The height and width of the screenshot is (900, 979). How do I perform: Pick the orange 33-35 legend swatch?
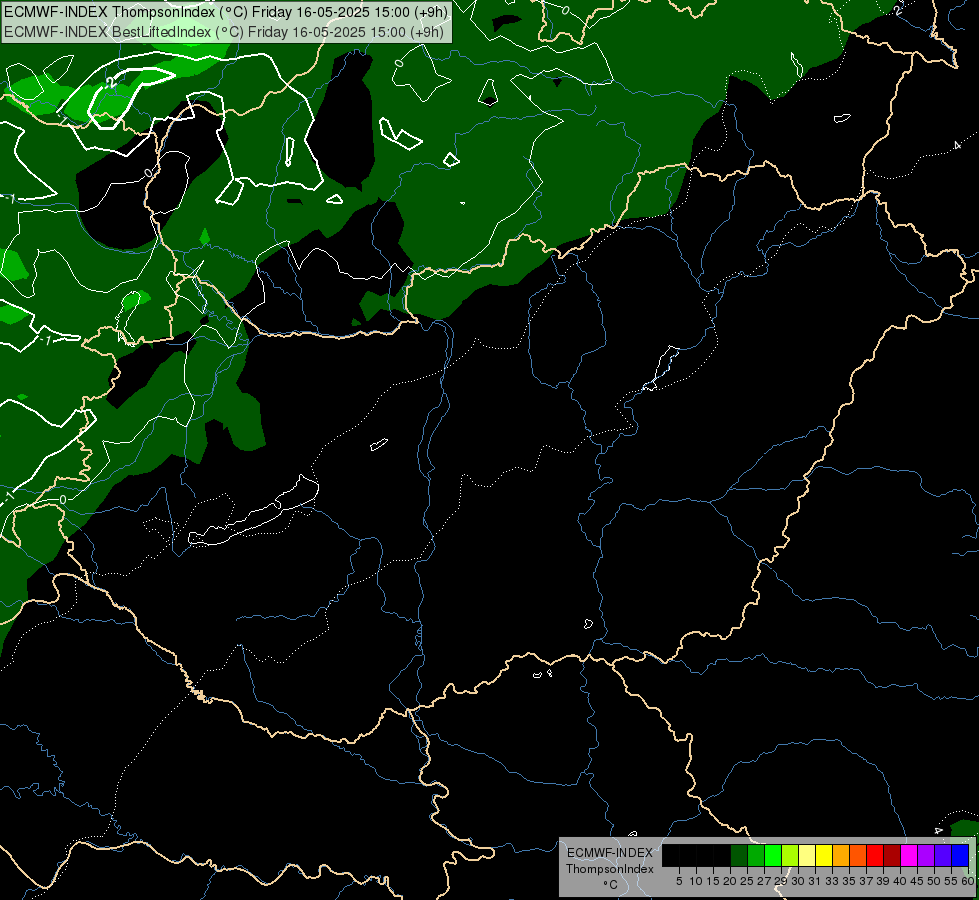point(841,856)
